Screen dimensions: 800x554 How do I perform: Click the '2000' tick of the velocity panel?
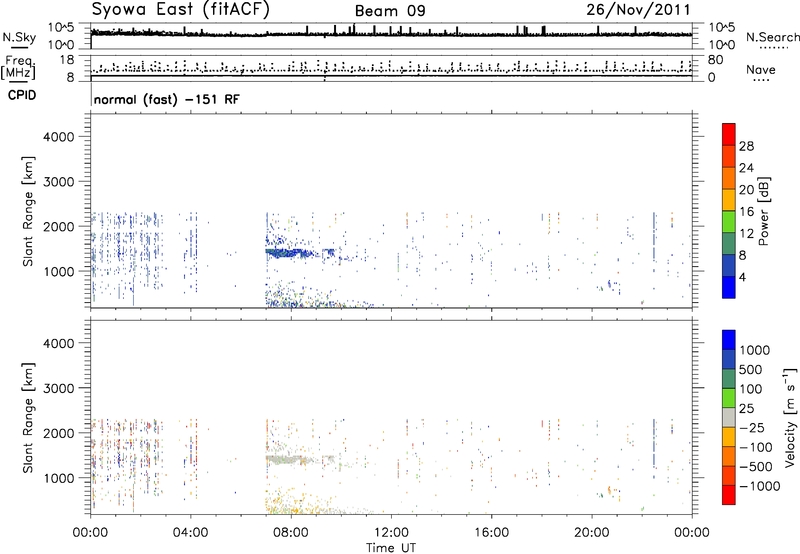tap(59, 433)
